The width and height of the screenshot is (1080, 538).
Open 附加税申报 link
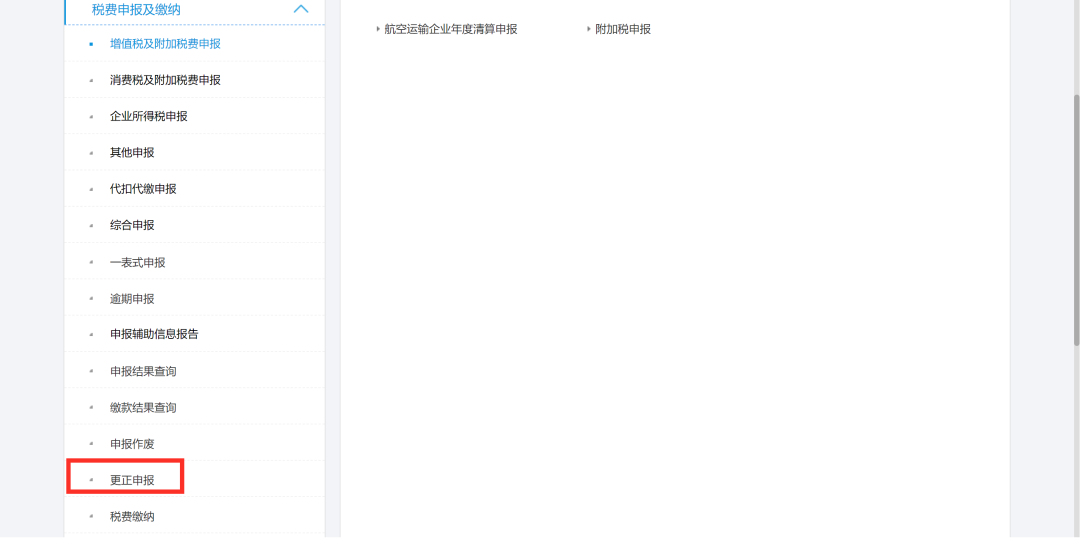pyautogui.click(x=623, y=29)
